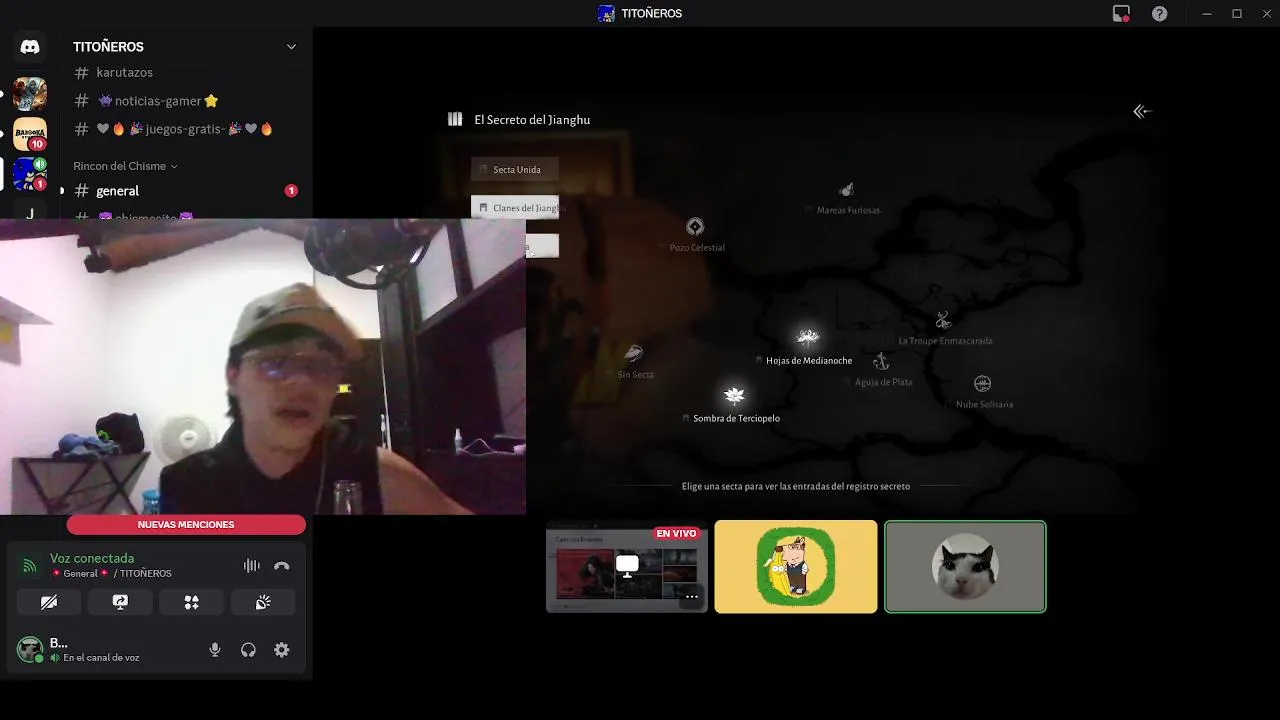Click the webcam video overlay
Viewport: 1280px width, 720px height.
click(x=262, y=366)
